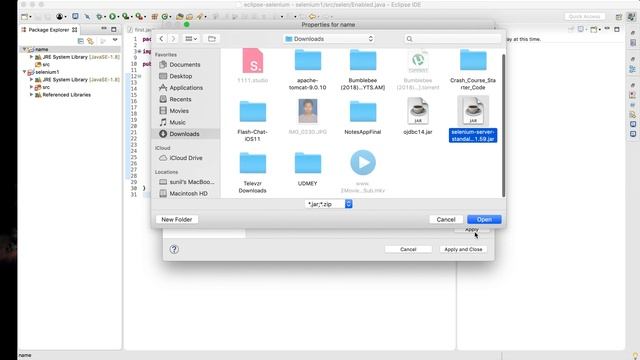The image size is (640, 360).
Task: Click Cancel in the Properties dialog
Action: pos(408,249)
